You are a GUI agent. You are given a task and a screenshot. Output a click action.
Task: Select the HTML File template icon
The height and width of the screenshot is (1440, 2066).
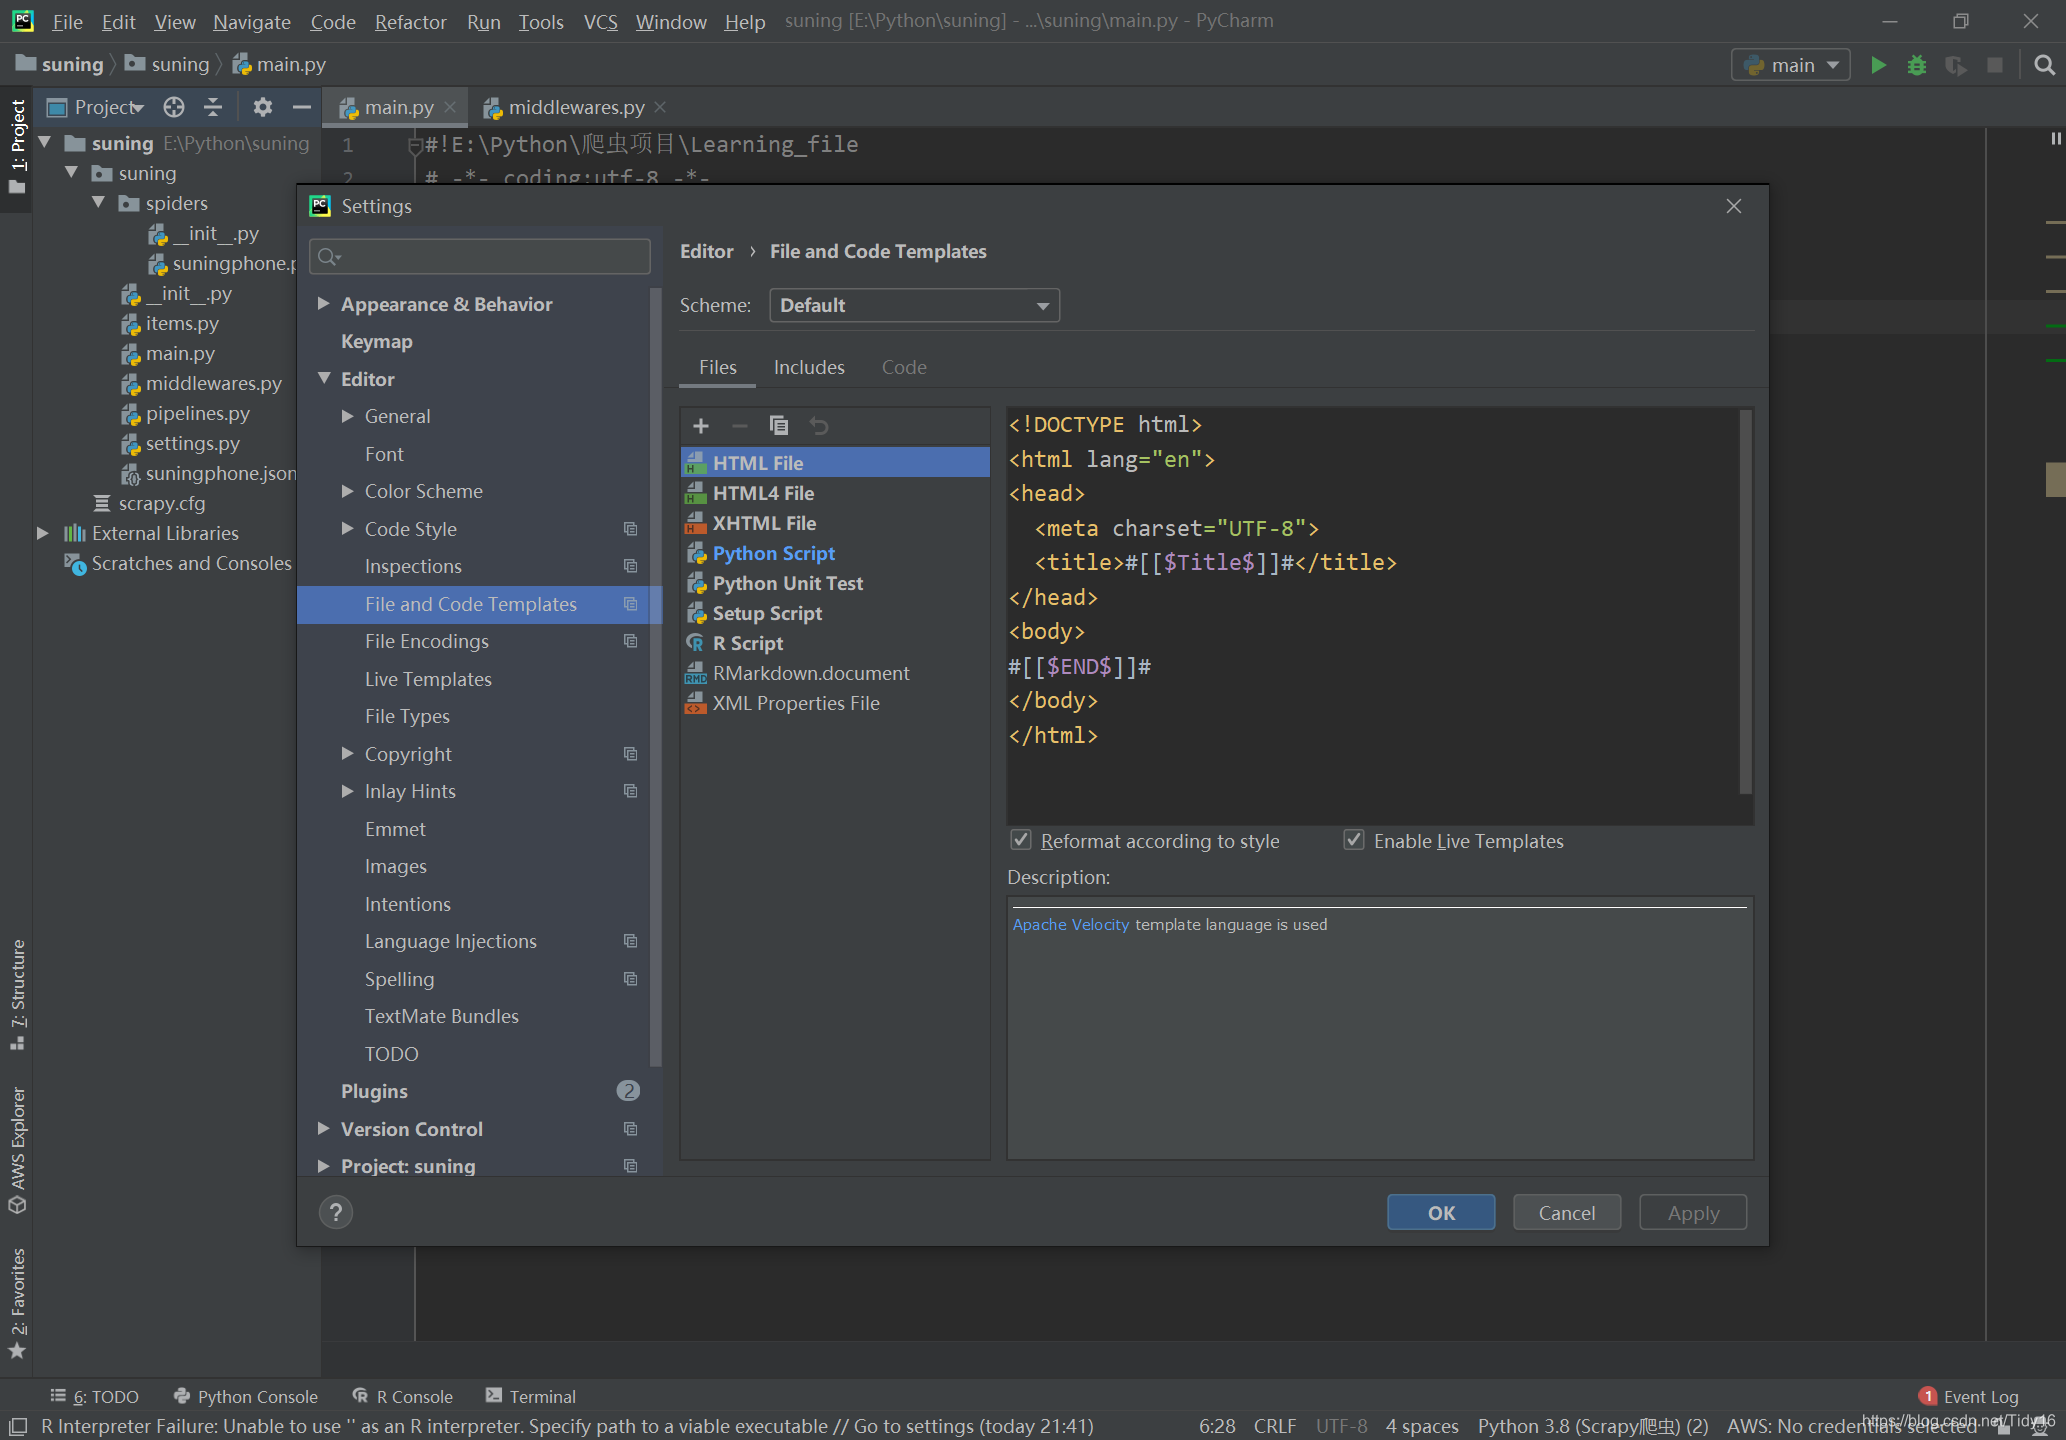click(x=695, y=462)
